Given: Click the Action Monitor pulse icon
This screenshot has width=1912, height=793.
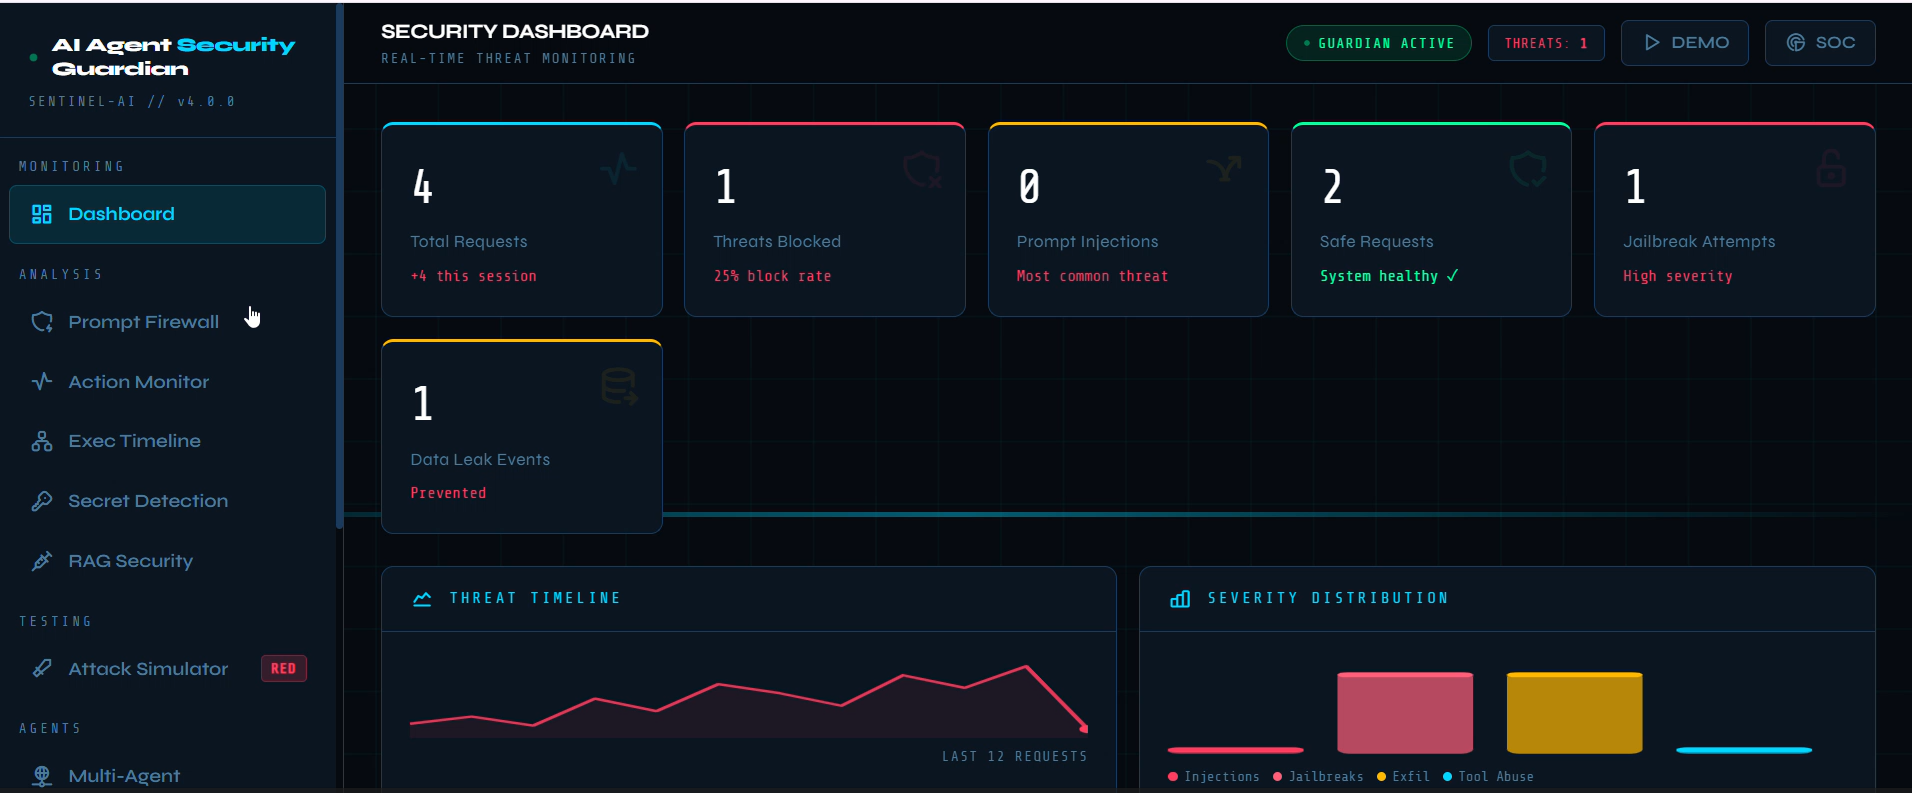Looking at the screenshot, I should pyautogui.click(x=42, y=382).
